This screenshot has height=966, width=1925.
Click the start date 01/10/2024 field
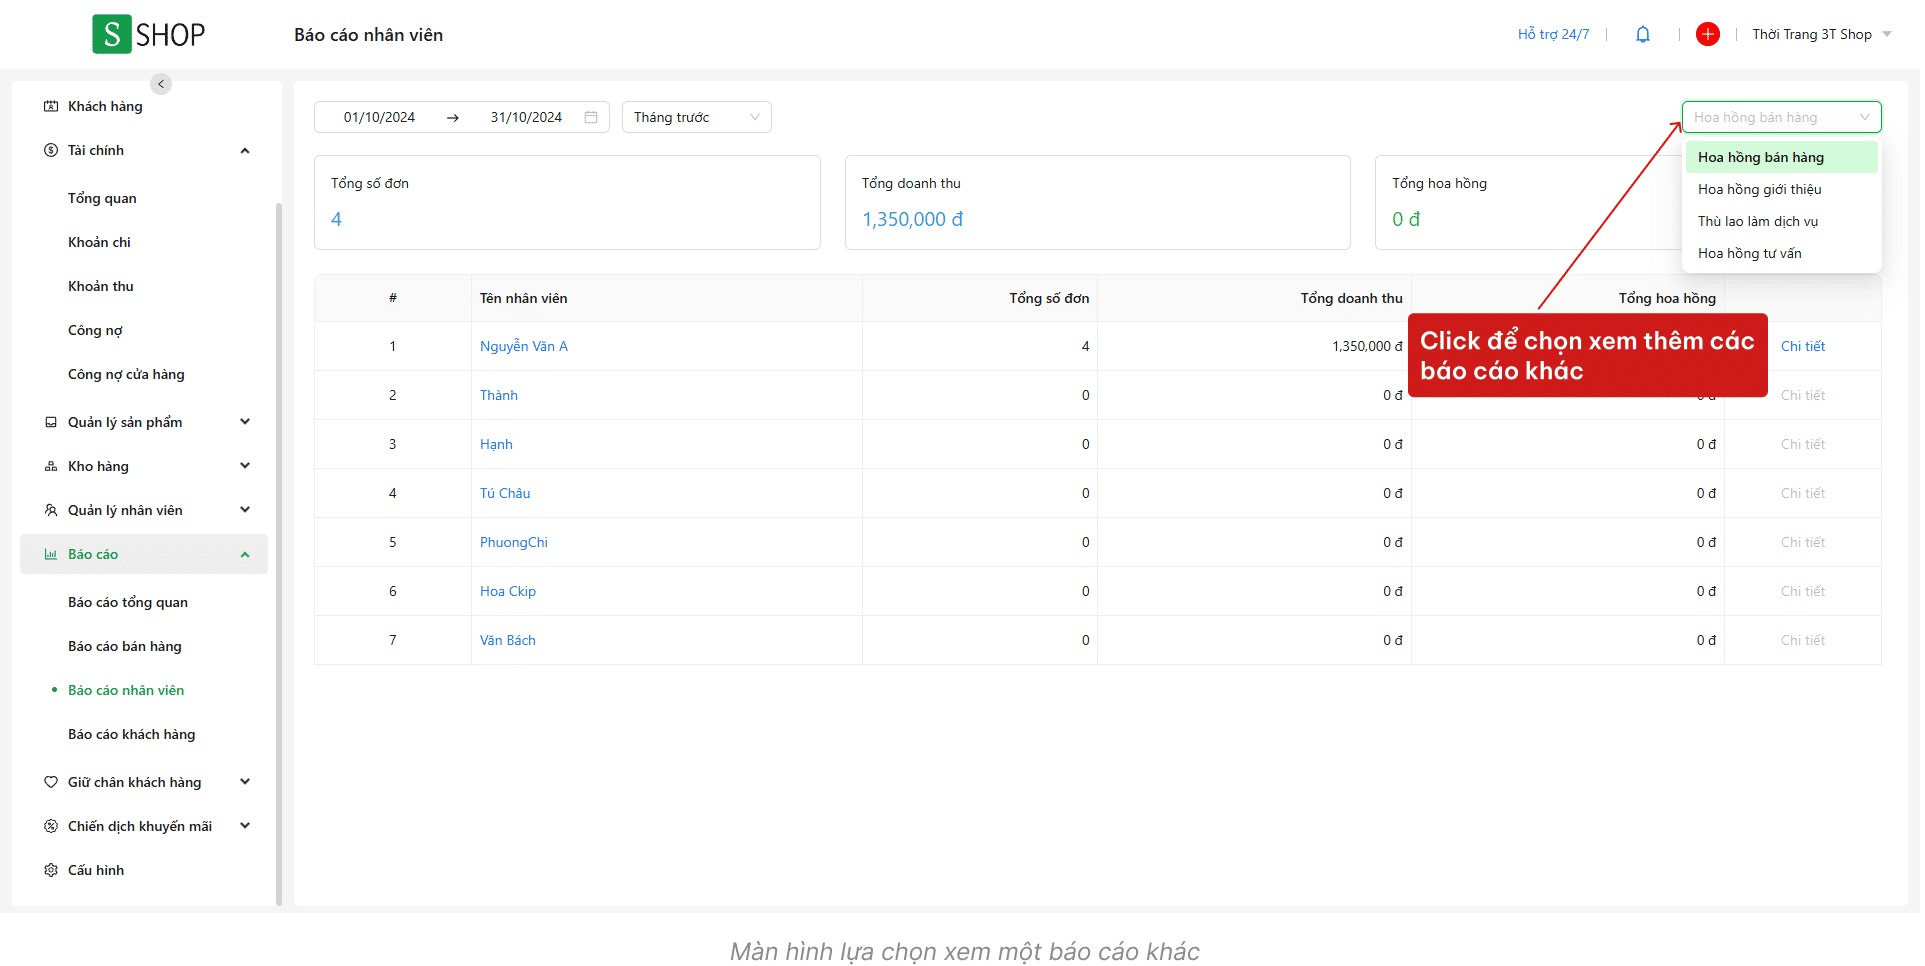tap(379, 117)
